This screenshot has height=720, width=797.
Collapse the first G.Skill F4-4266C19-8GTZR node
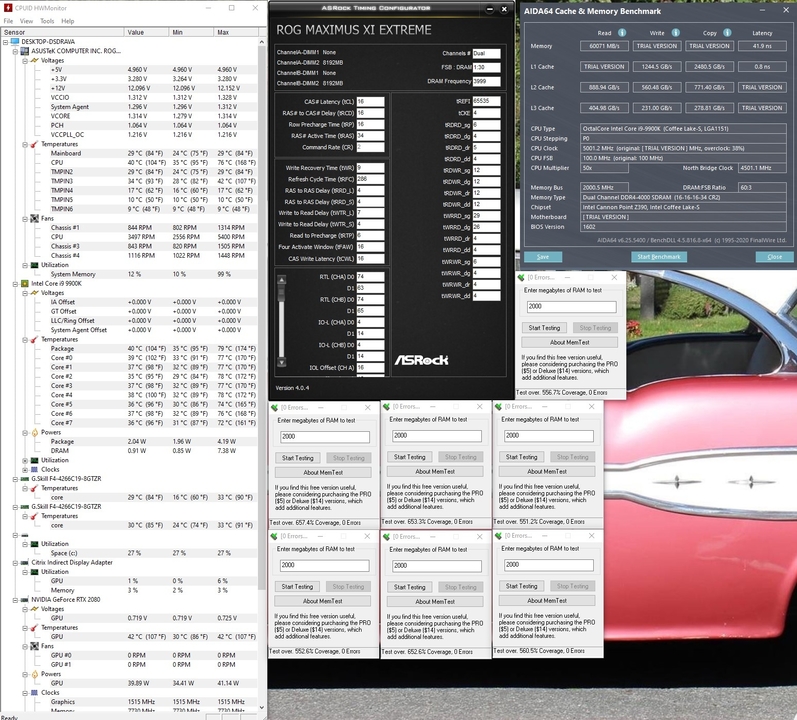15,479
